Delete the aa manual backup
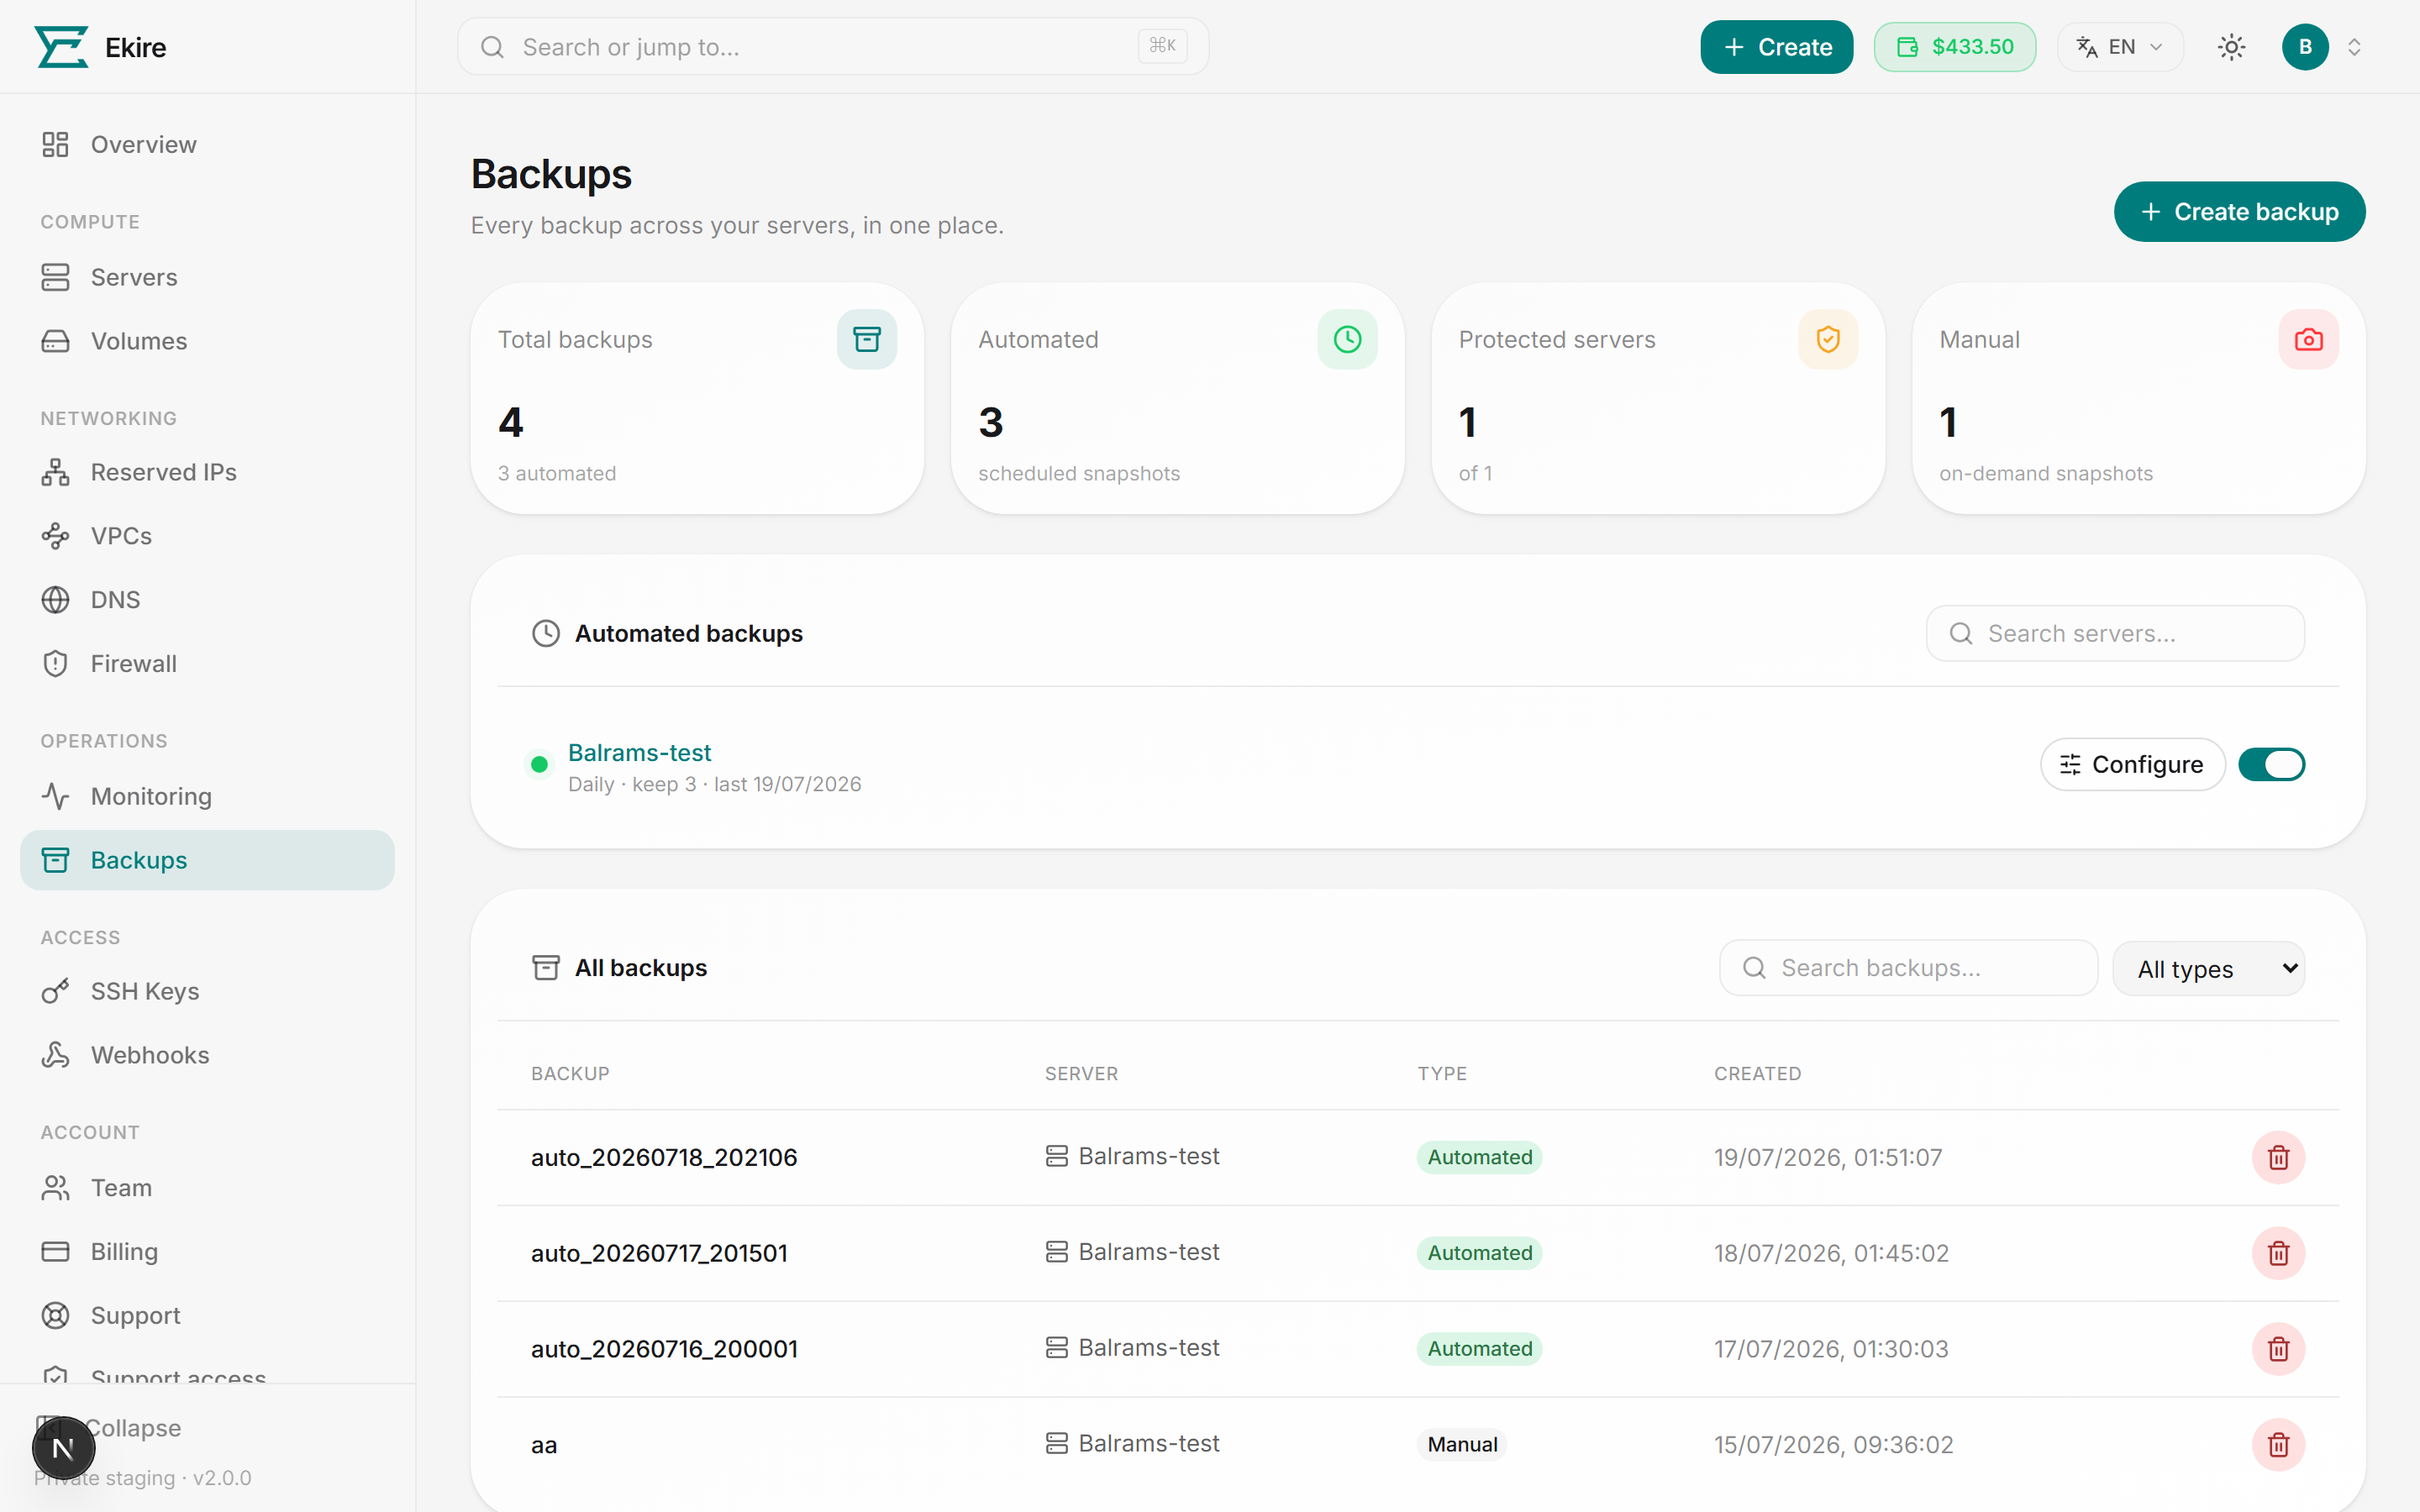2420x1512 pixels. [x=2278, y=1445]
